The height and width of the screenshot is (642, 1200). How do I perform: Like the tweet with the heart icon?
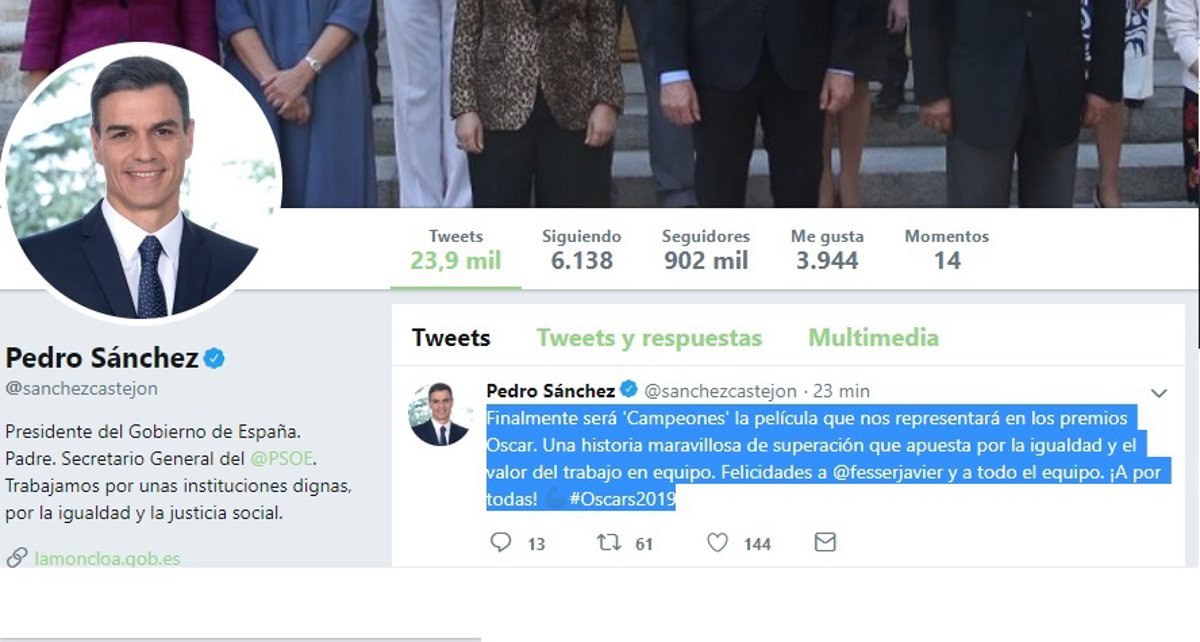tap(717, 543)
